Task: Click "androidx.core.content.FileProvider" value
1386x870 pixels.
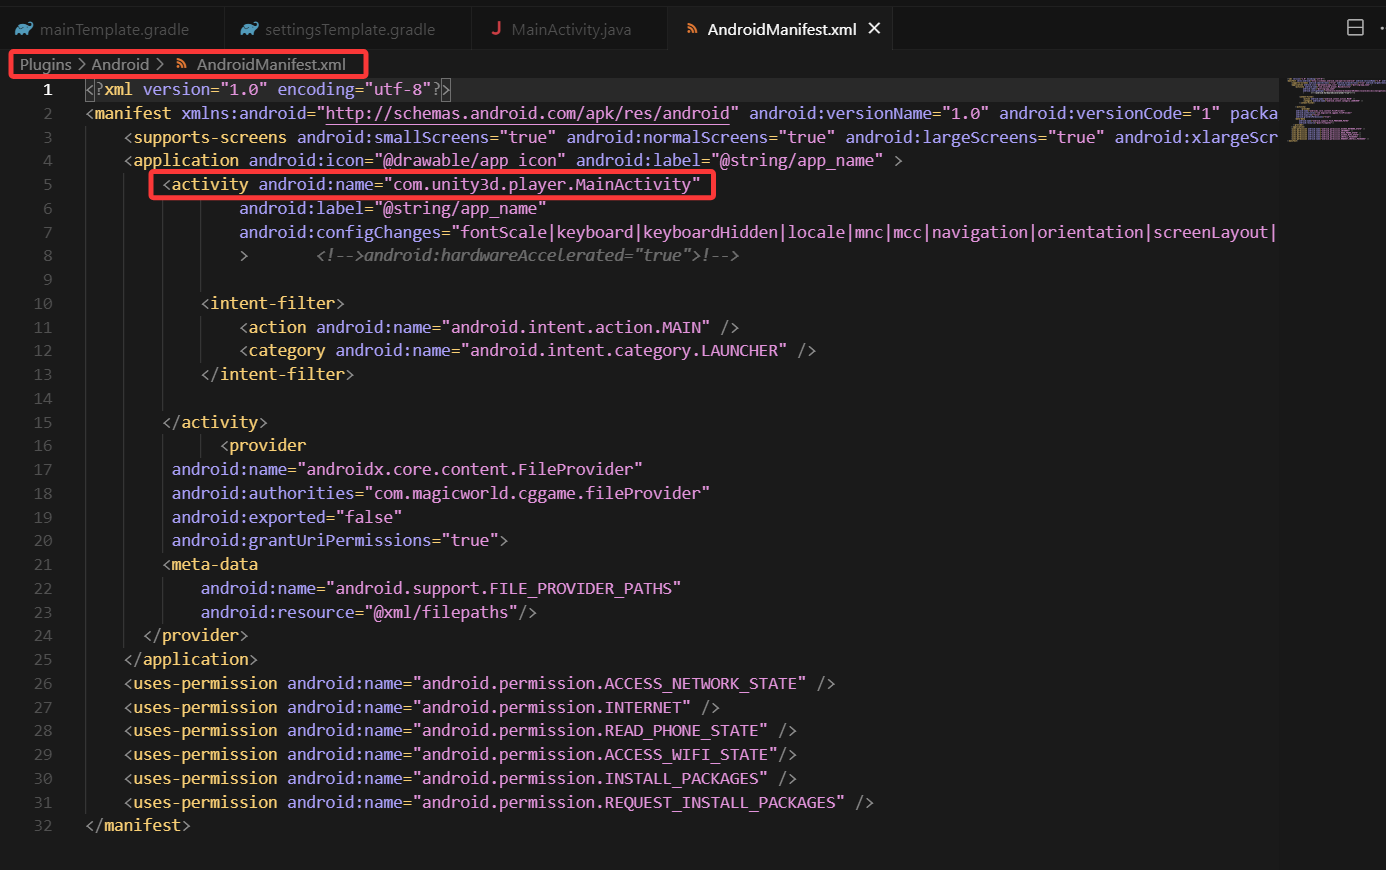Action: [x=470, y=469]
